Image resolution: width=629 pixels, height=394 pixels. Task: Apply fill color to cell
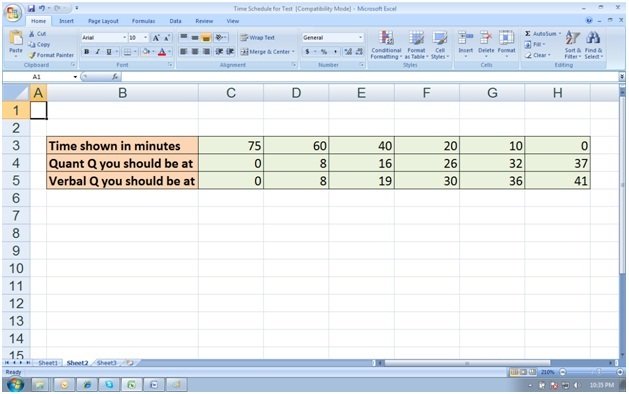click(146, 52)
